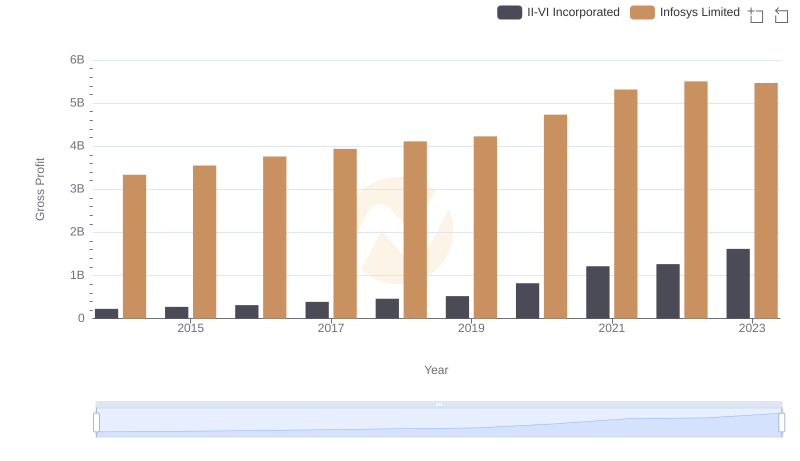
Task: Select the Infosys Limited bar for 2015
Action: click(205, 241)
